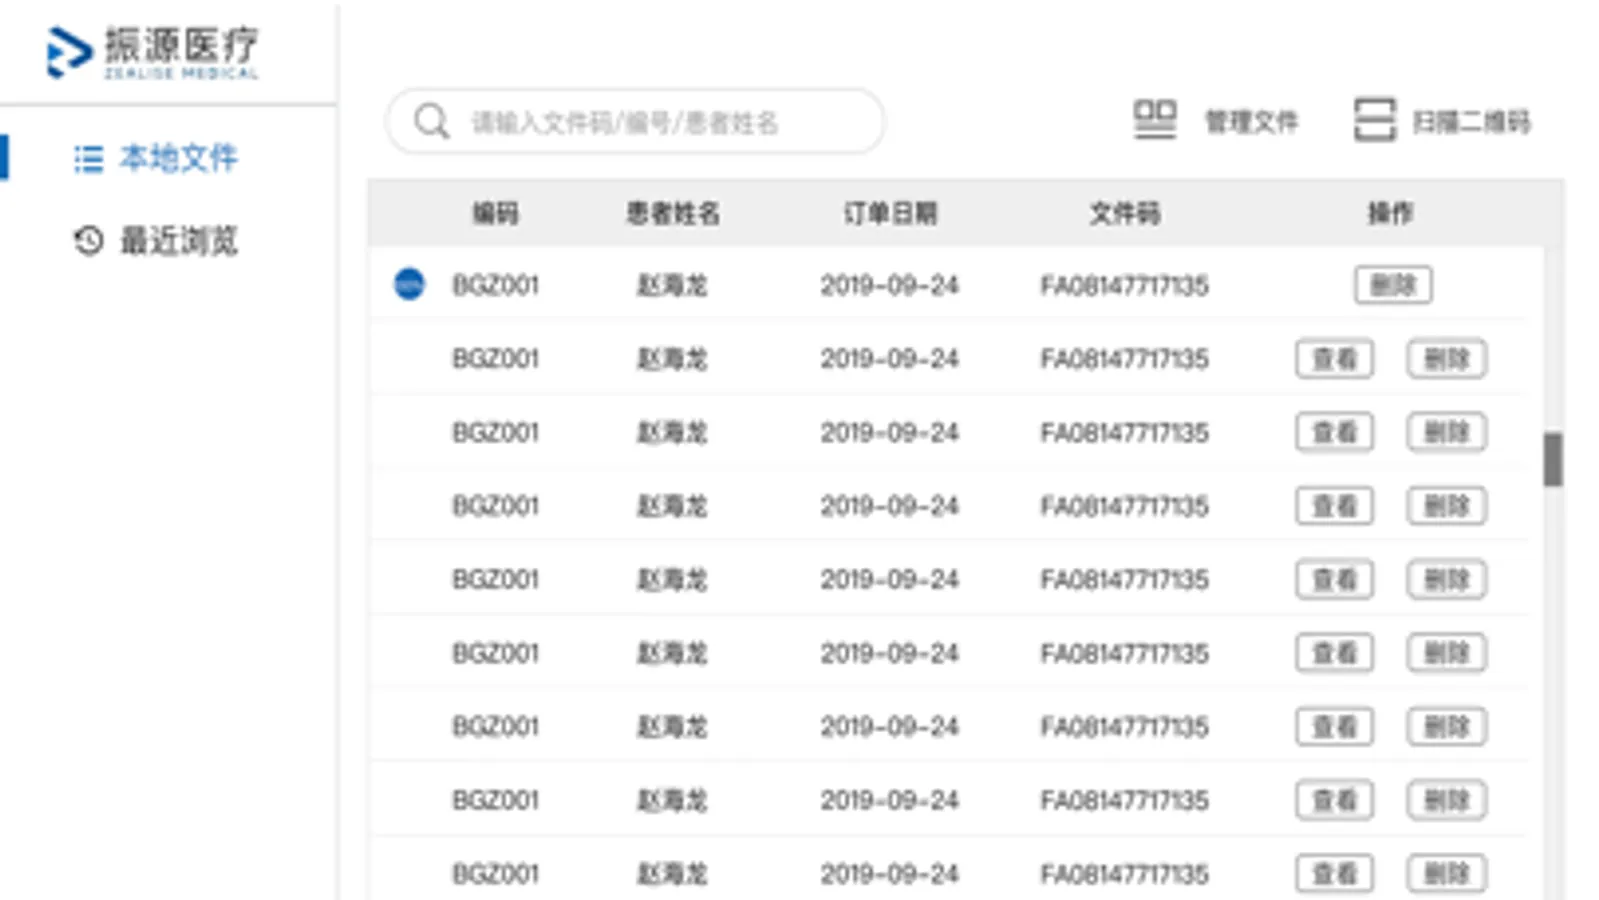Click 删除 in the sixth table row
The height and width of the screenshot is (900, 1599).
coord(1446,653)
